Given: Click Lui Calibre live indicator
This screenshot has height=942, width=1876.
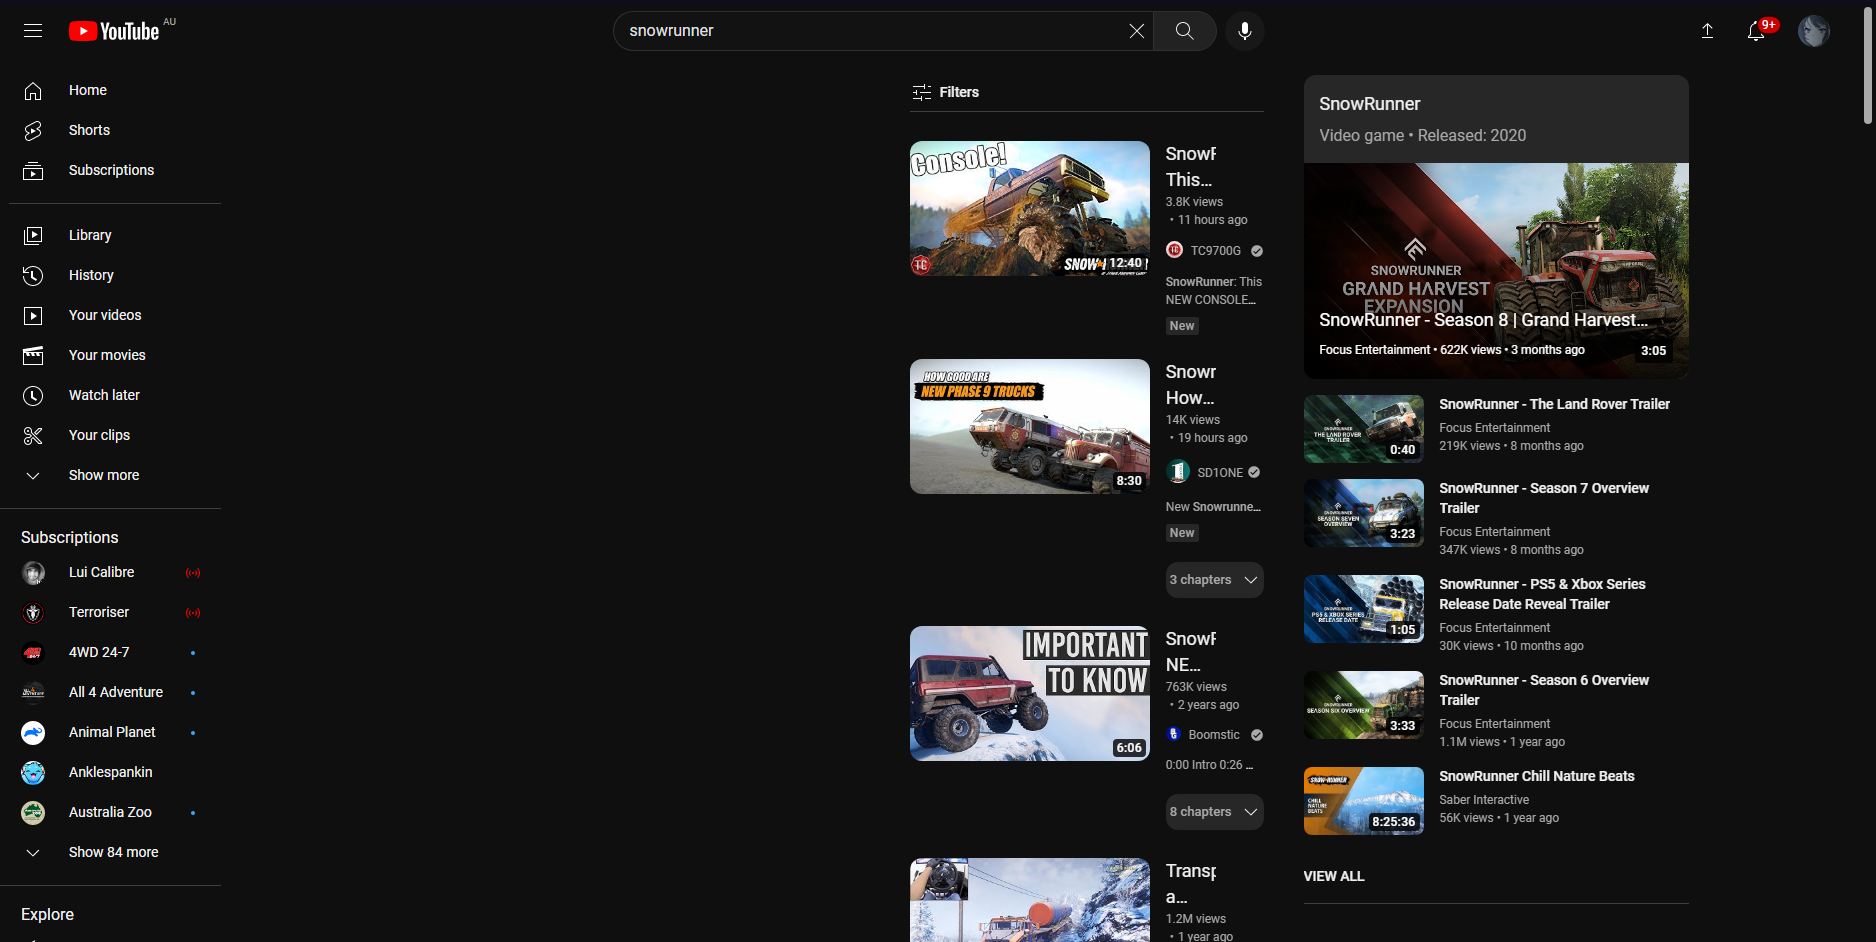Looking at the screenshot, I should pos(193,573).
